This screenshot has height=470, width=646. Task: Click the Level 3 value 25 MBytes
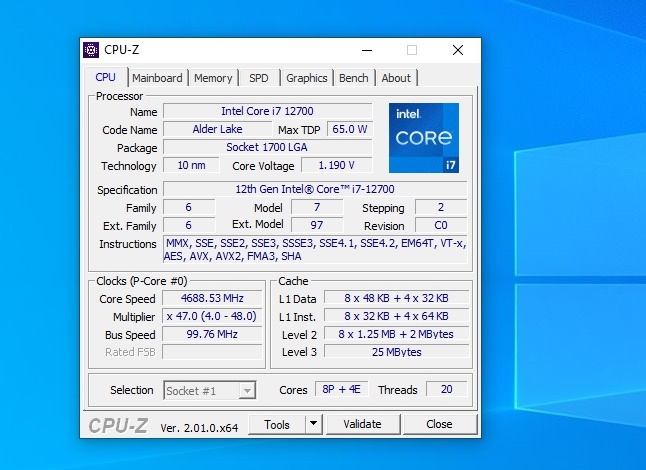point(396,352)
